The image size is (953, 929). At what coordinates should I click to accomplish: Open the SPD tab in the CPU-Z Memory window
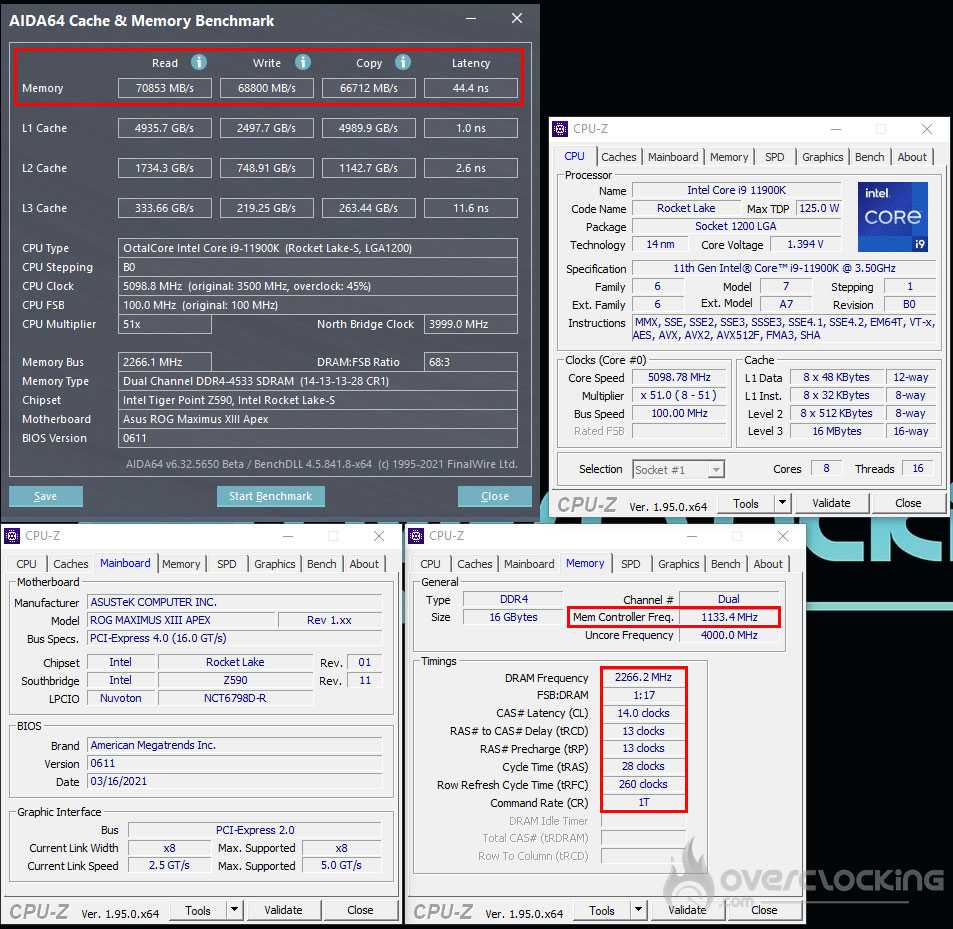630,564
